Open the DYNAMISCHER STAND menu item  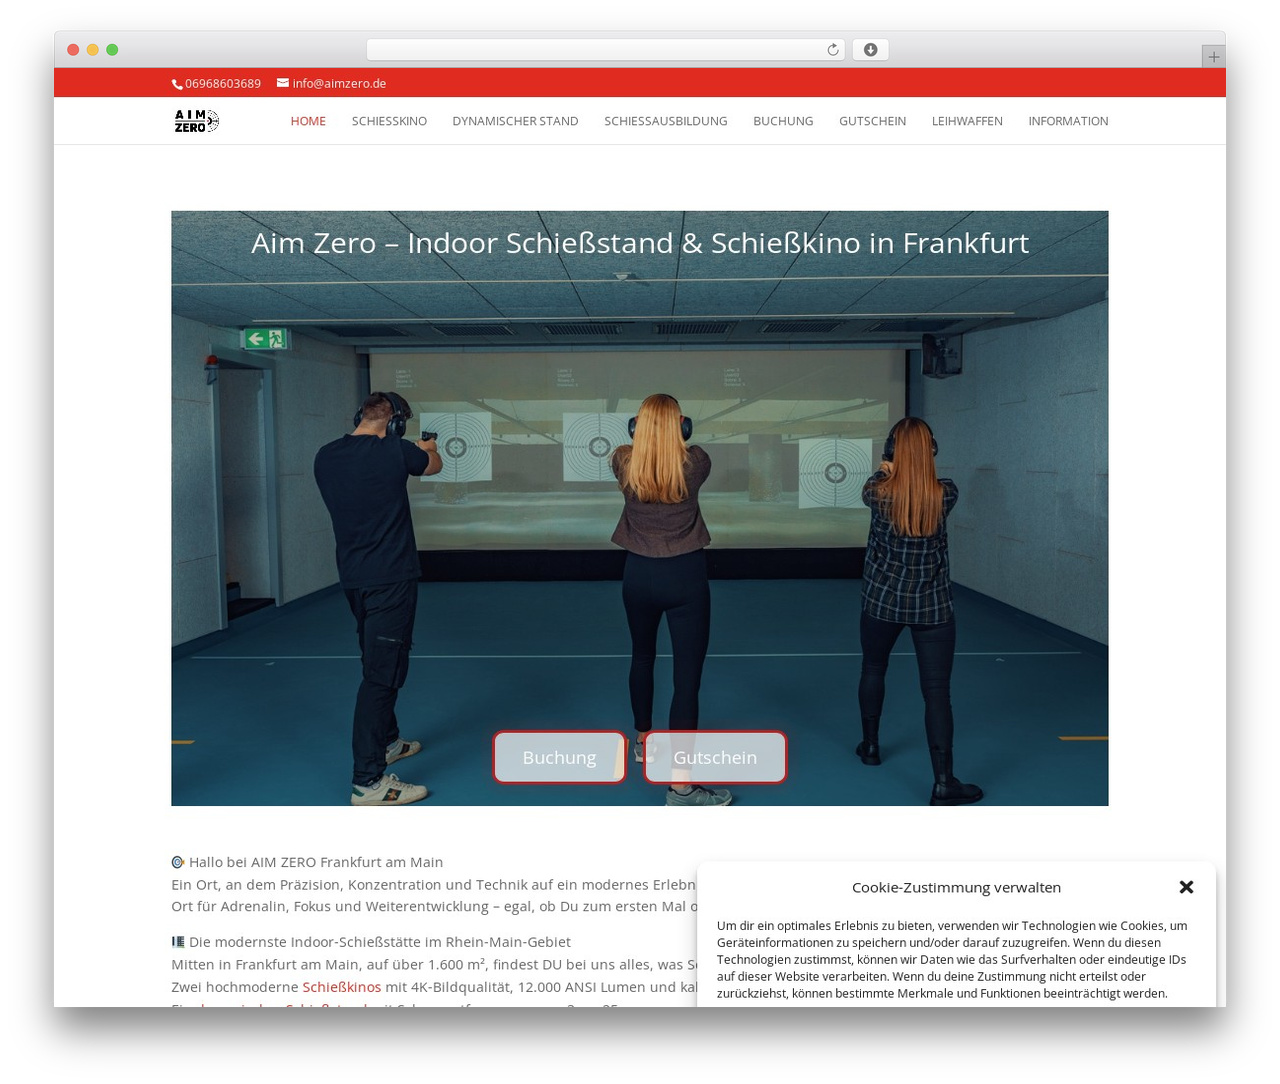pyautogui.click(x=515, y=121)
